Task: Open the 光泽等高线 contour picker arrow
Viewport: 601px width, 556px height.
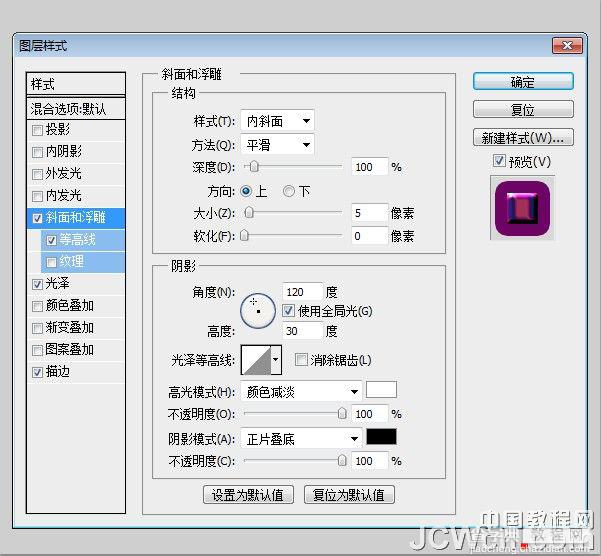Action: click(x=276, y=360)
